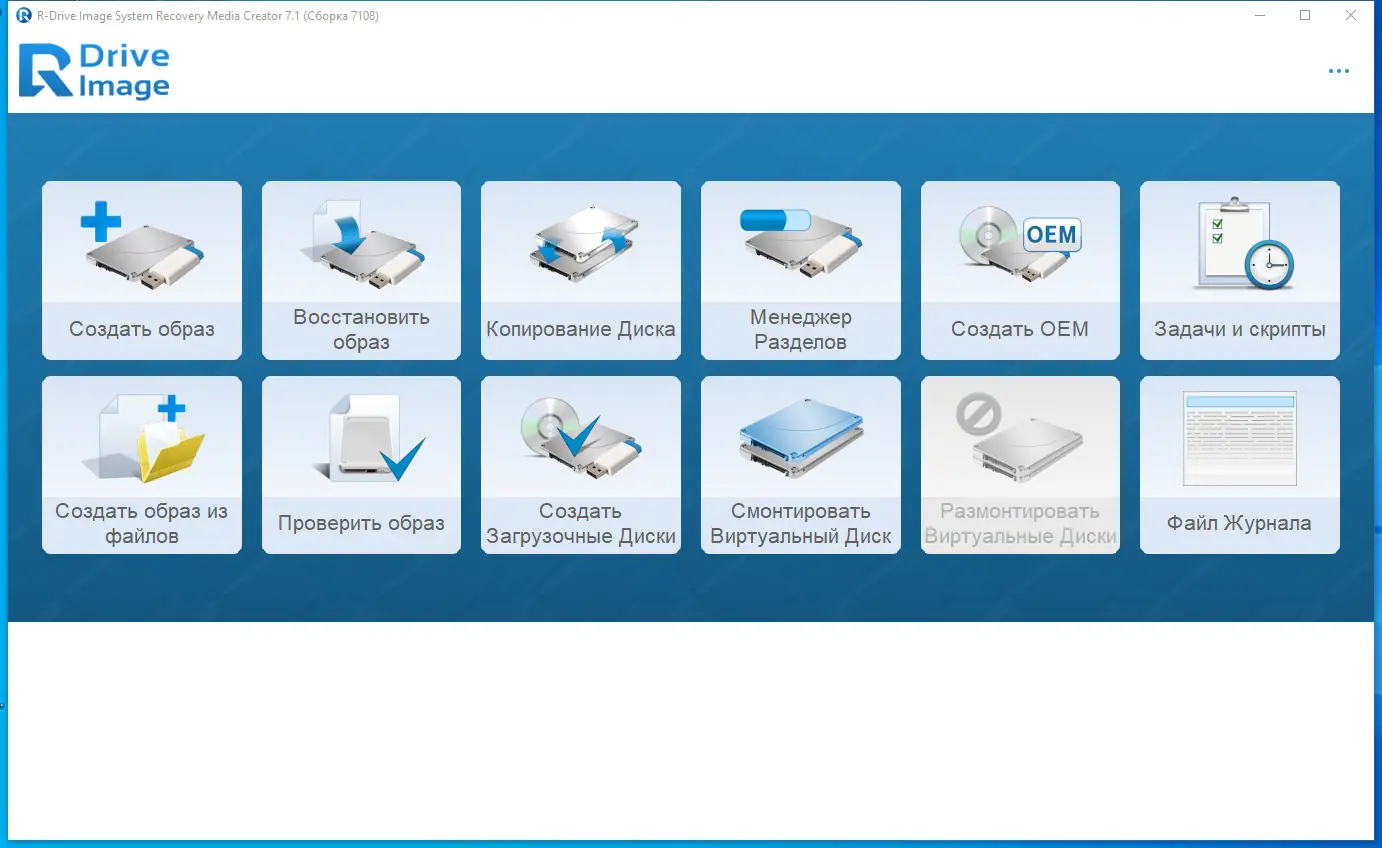This screenshot has height=848, width=1382.
Task: Open Менеджер Разделов partition manager
Action: point(801,270)
